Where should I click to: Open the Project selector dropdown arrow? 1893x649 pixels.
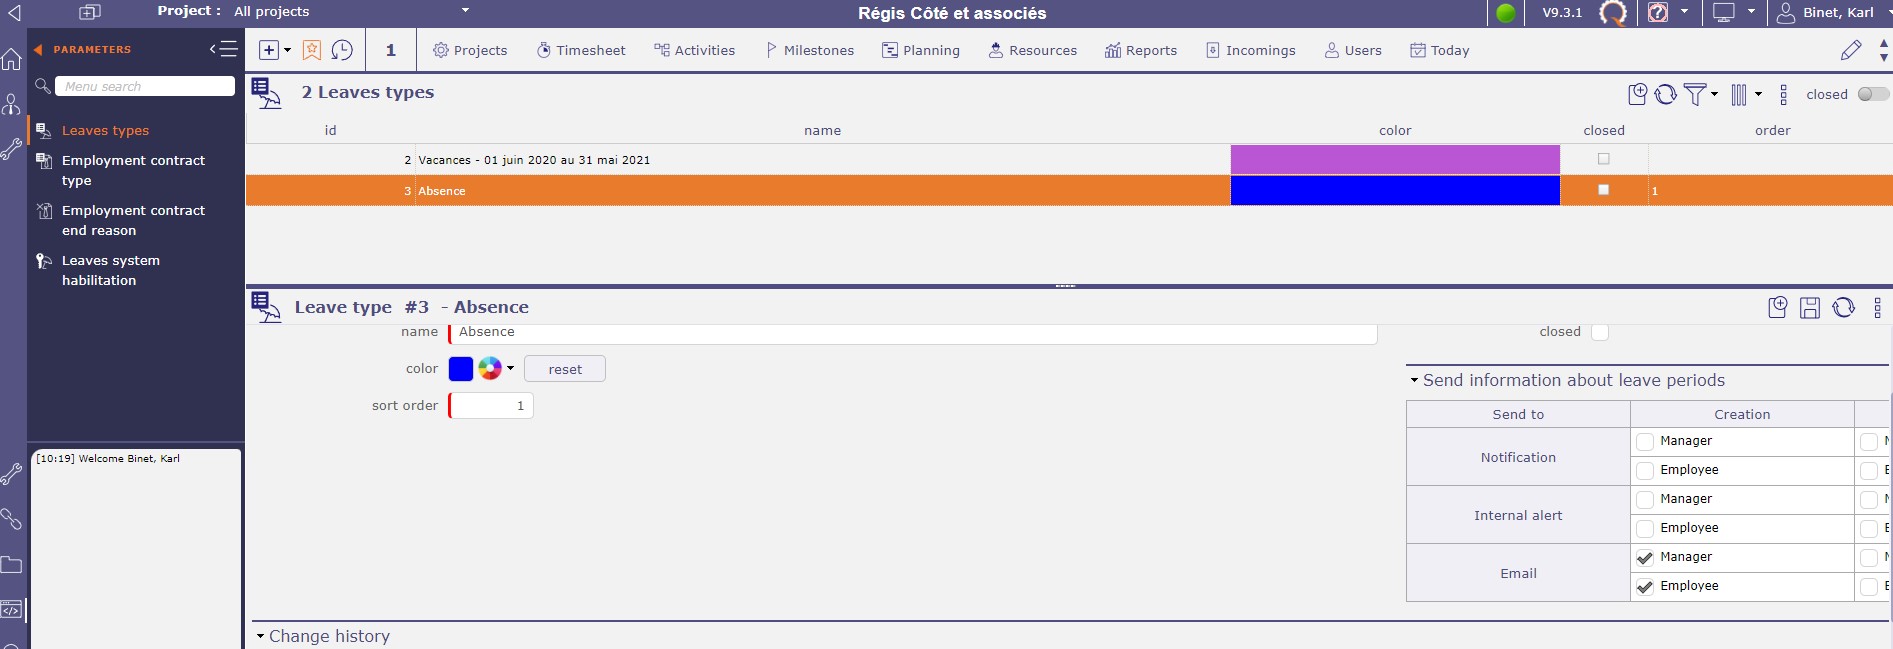pos(465,11)
